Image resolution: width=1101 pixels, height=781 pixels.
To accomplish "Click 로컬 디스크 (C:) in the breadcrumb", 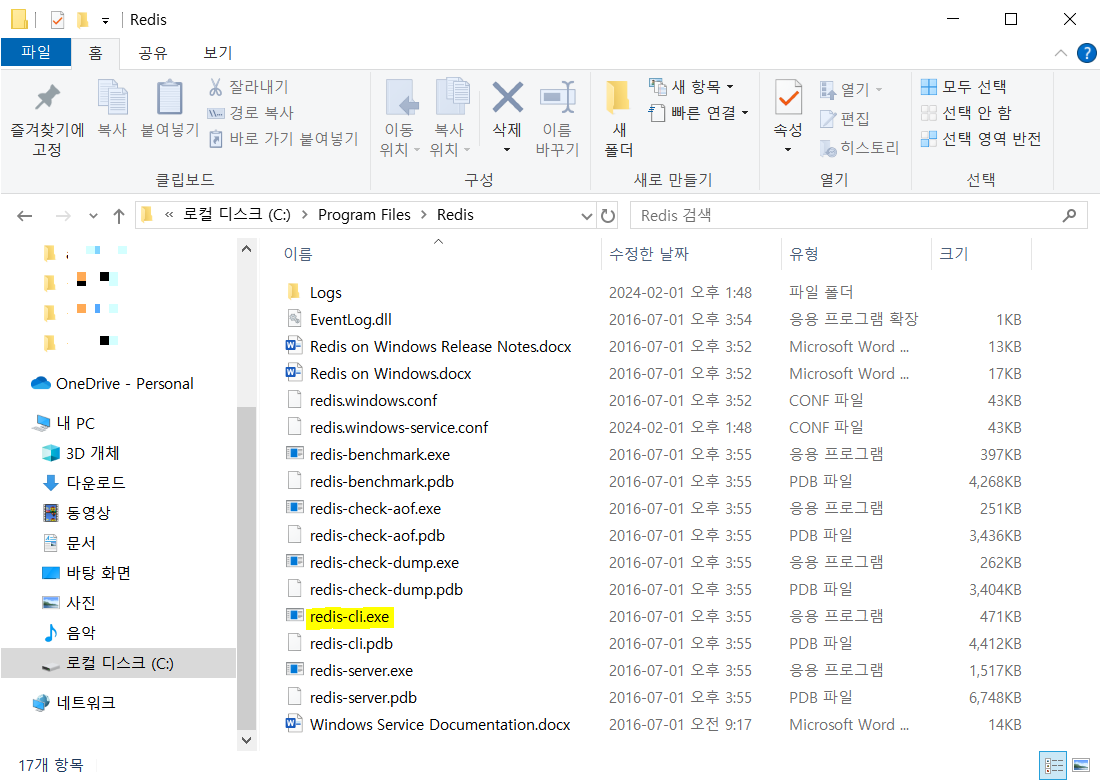I will pos(237,215).
